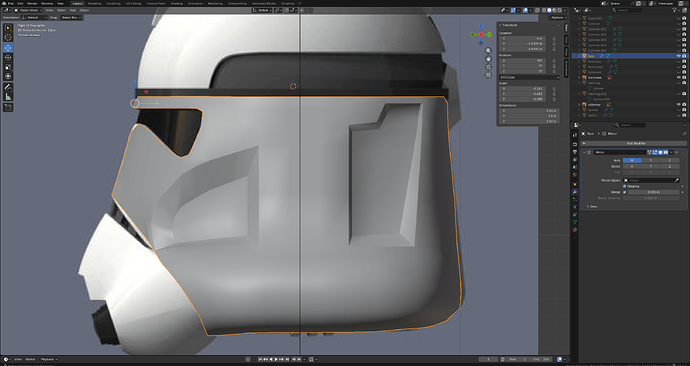Open the Material properties tab

pos(575,230)
